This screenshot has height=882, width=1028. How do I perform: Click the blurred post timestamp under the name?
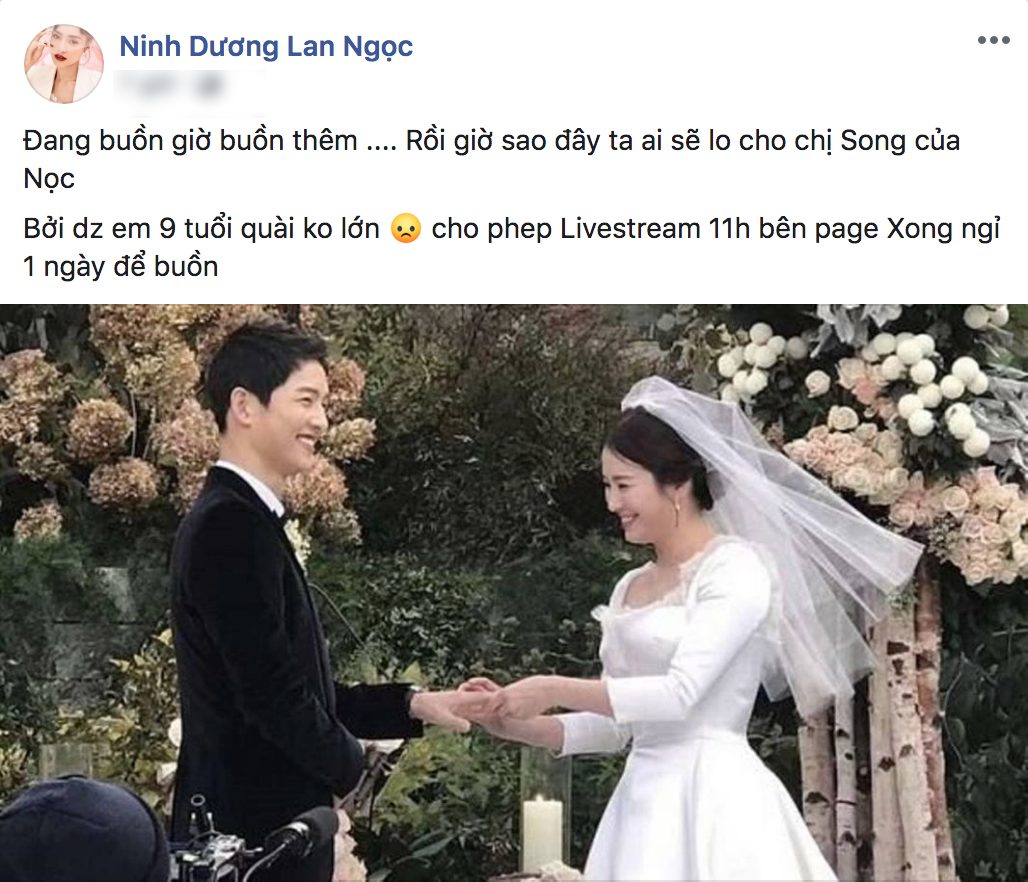(x=169, y=86)
